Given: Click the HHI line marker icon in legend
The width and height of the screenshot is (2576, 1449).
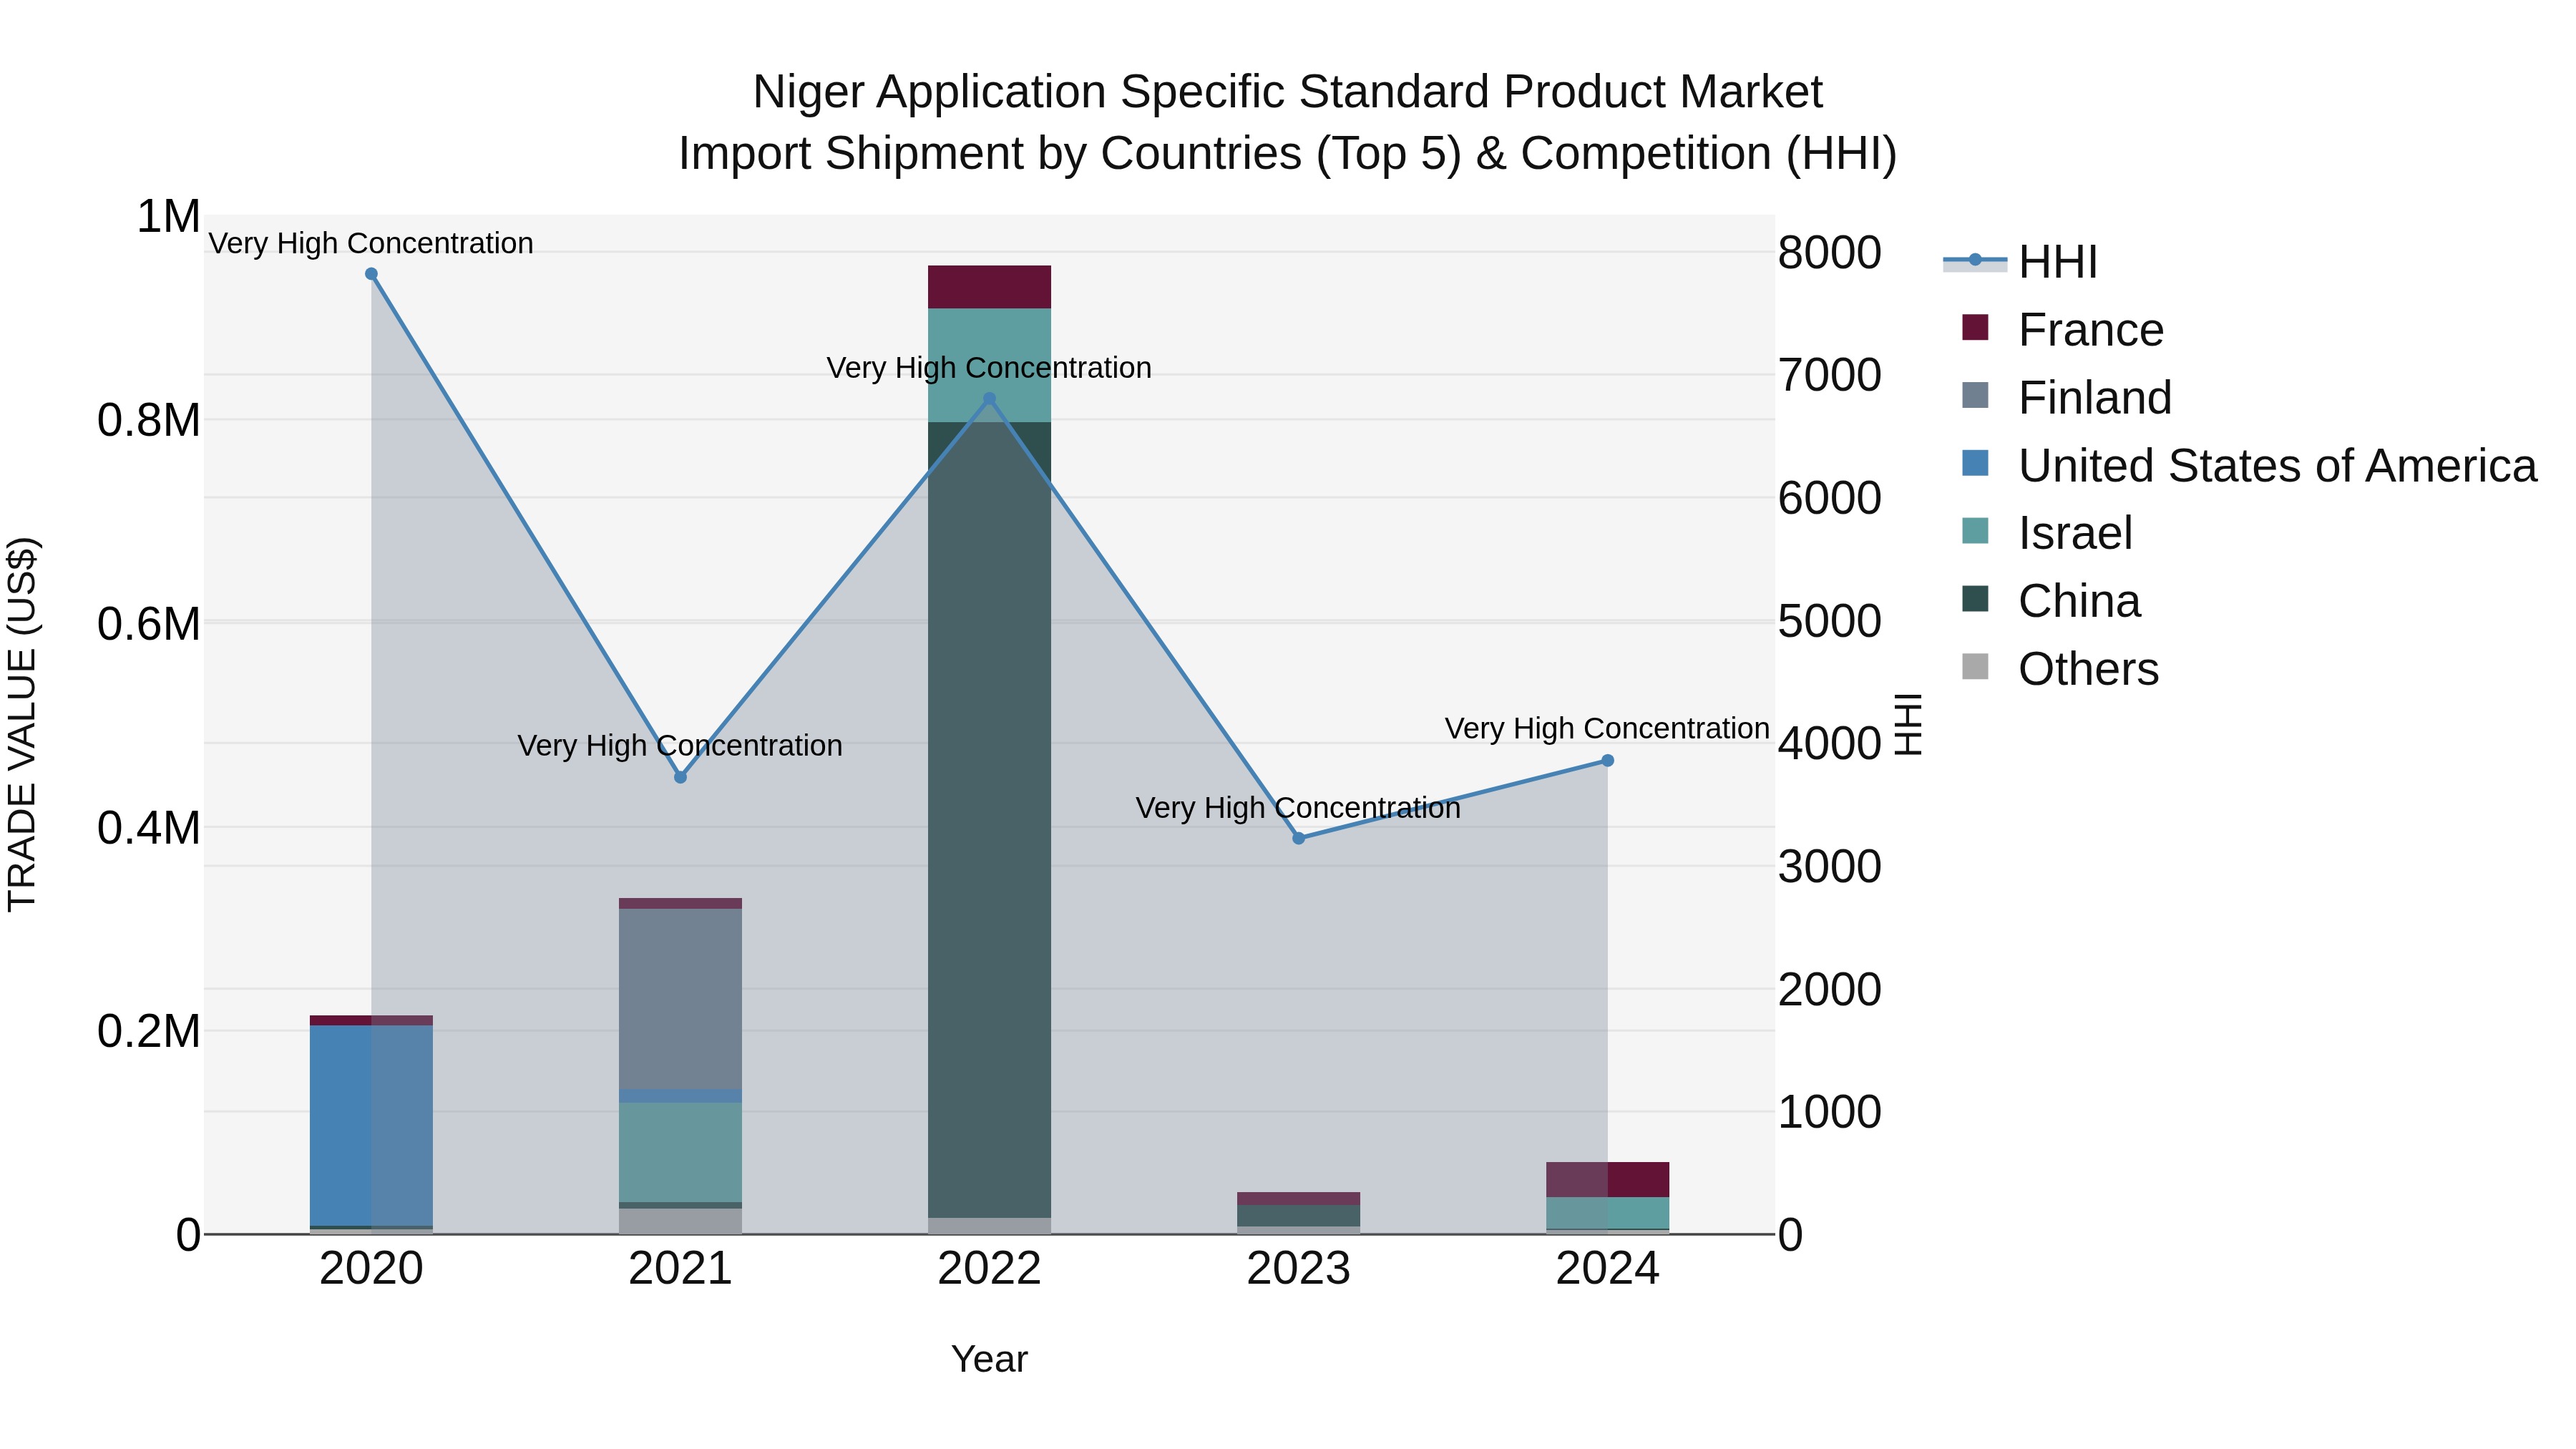Looking at the screenshot, I should coord(1975,260).
